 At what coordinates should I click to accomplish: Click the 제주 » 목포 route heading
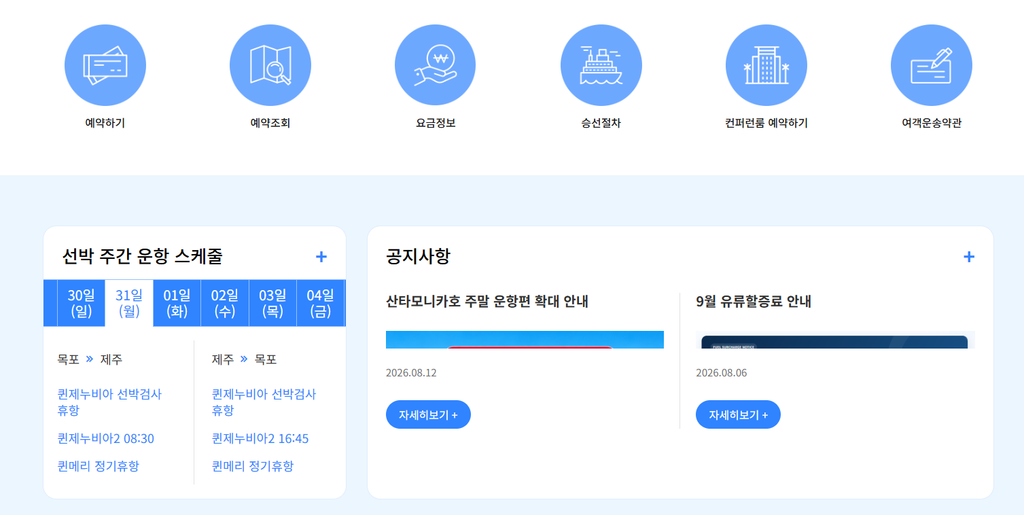pos(244,359)
